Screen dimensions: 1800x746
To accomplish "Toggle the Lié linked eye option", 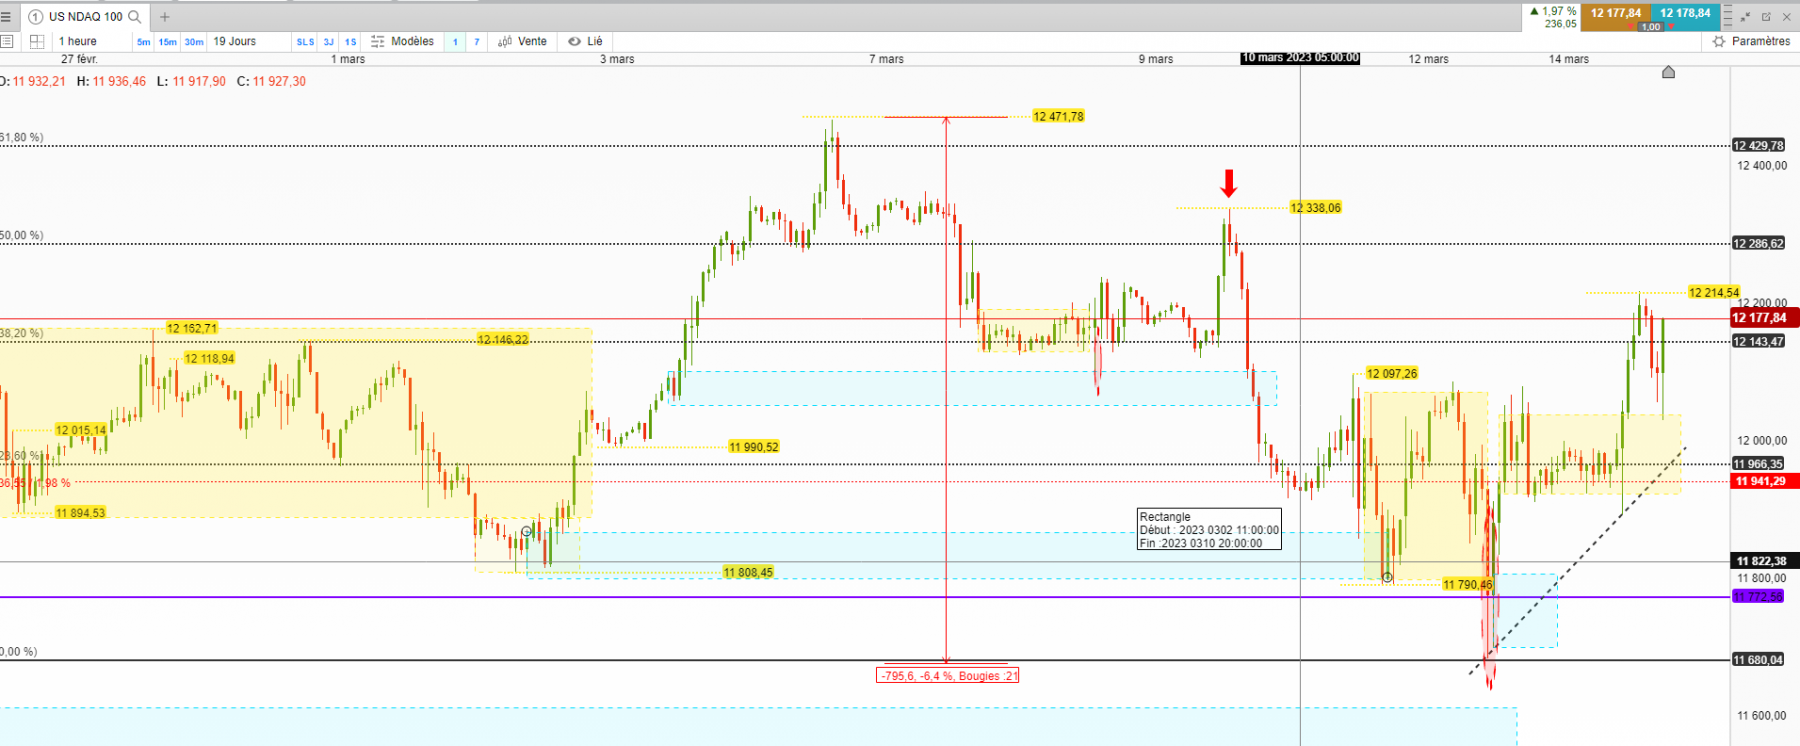I will pyautogui.click(x=586, y=41).
